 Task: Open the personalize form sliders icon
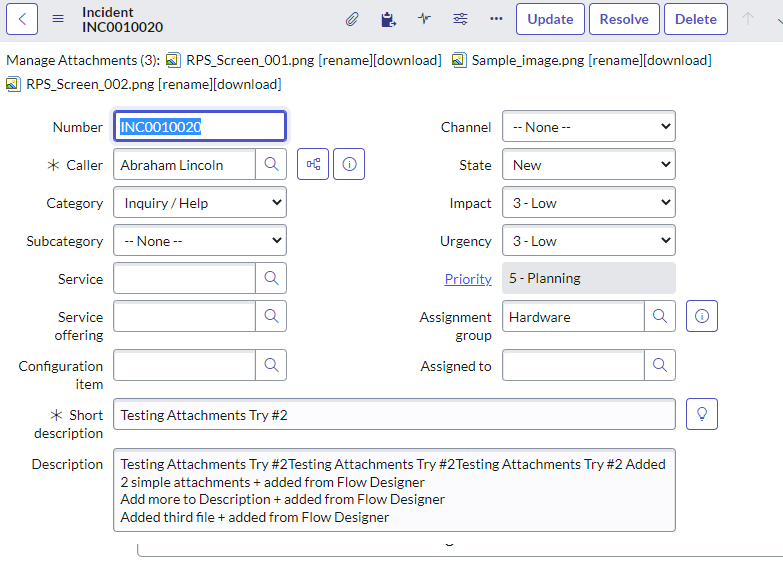coord(460,19)
